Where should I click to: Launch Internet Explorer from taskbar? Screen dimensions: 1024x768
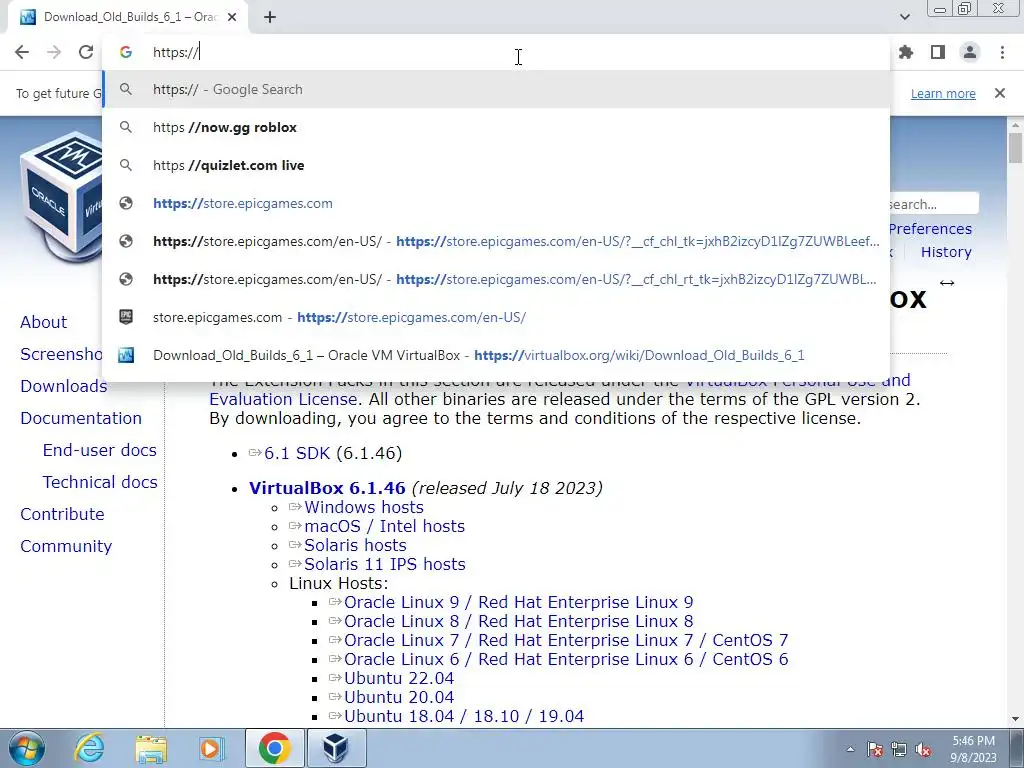tap(89, 748)
